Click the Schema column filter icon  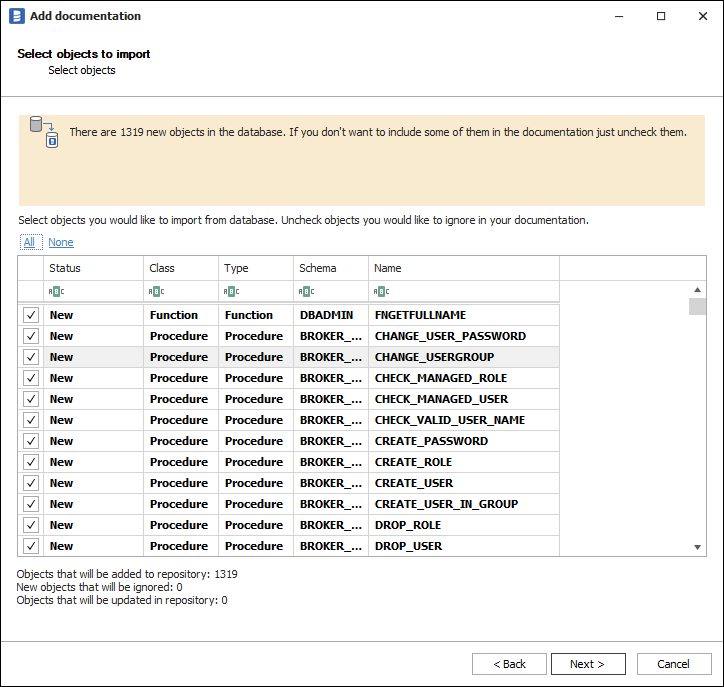[x=305, y=291]
